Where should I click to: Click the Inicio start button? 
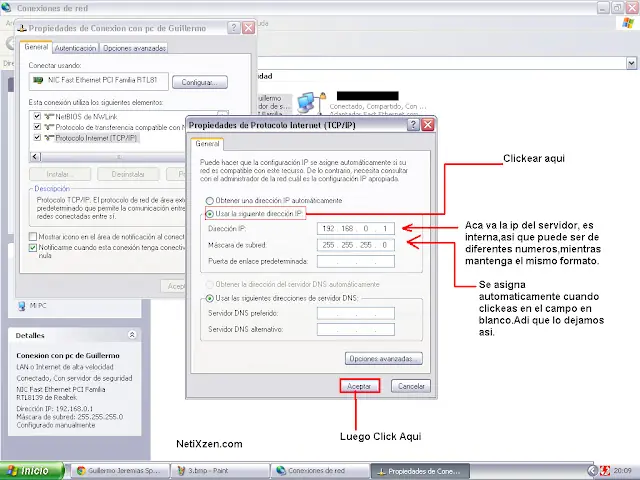coord(32,471)
